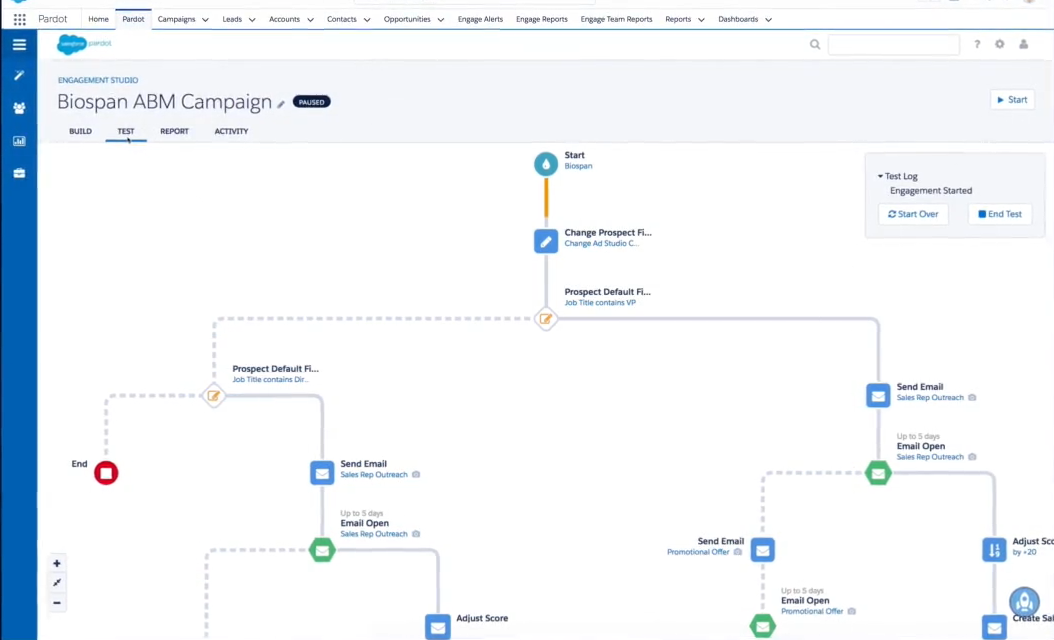Screen dimensions: 1054x640
Task: Switch to the TEST tab
Action: click(126, 131)
